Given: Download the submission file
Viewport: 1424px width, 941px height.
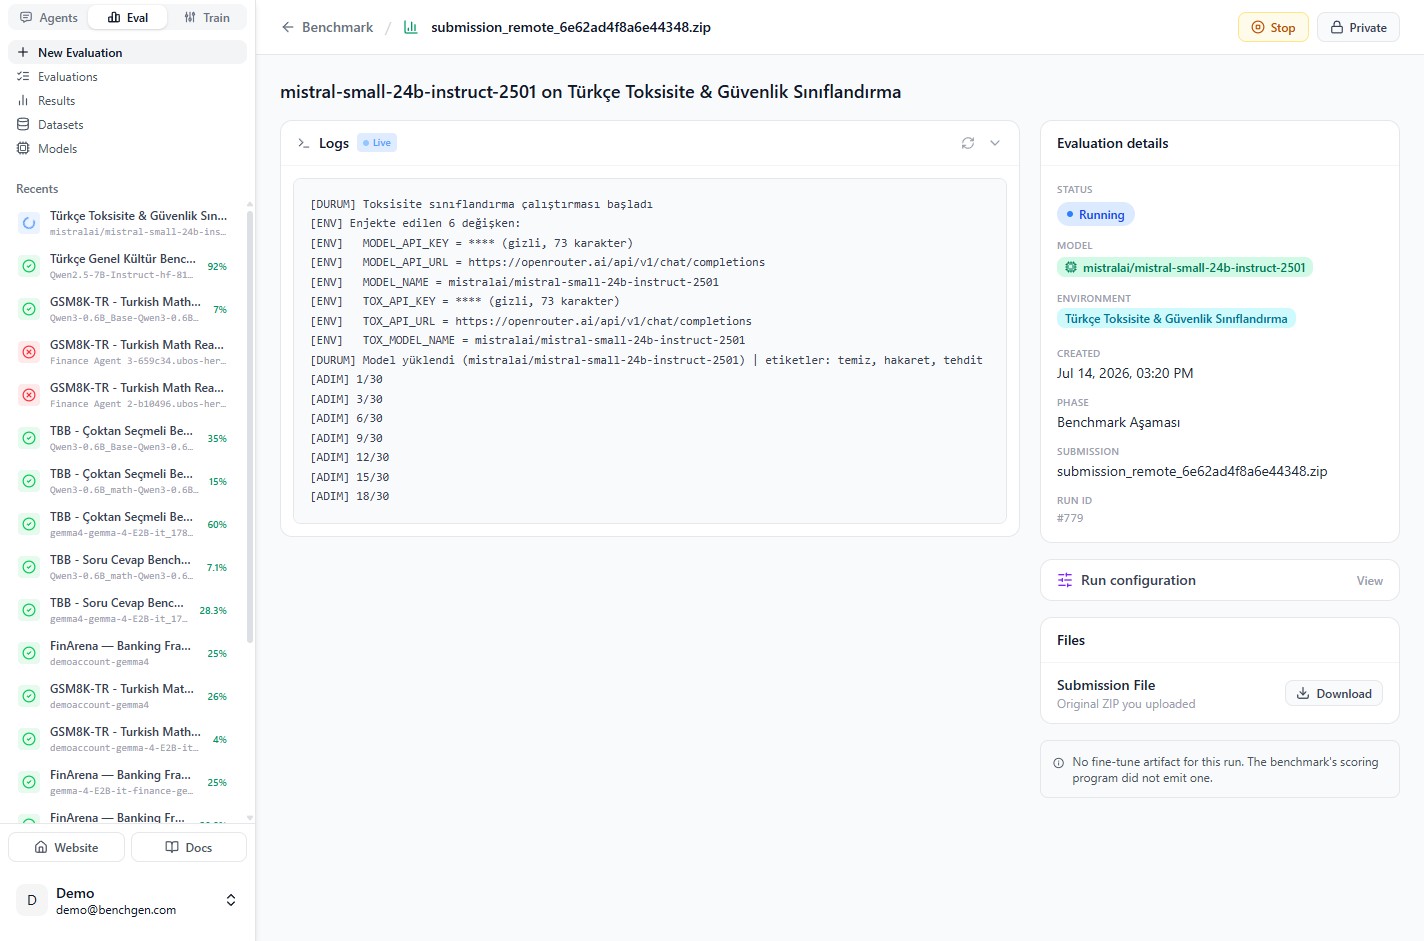Looking at the screenshot, I should click(x=1334, y=693).
